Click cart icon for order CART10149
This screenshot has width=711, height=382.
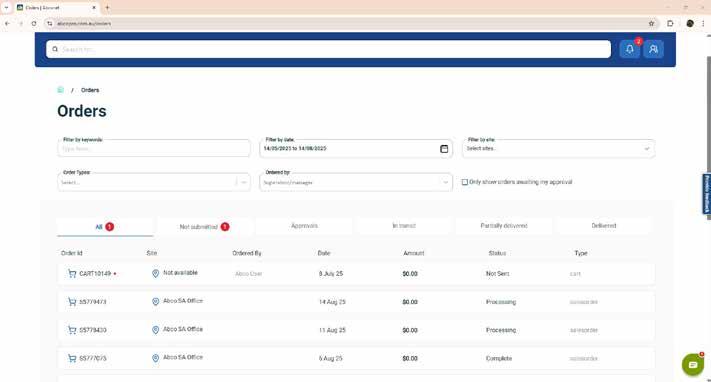pos(72,274)
